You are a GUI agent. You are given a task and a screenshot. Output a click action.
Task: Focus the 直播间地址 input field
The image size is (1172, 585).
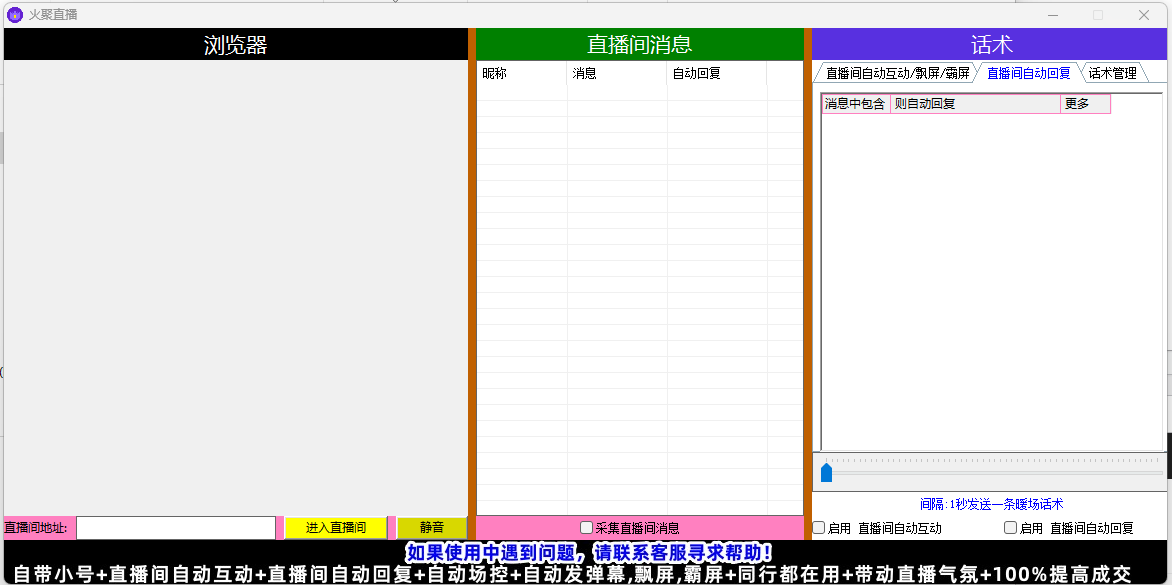click(176, 527)
